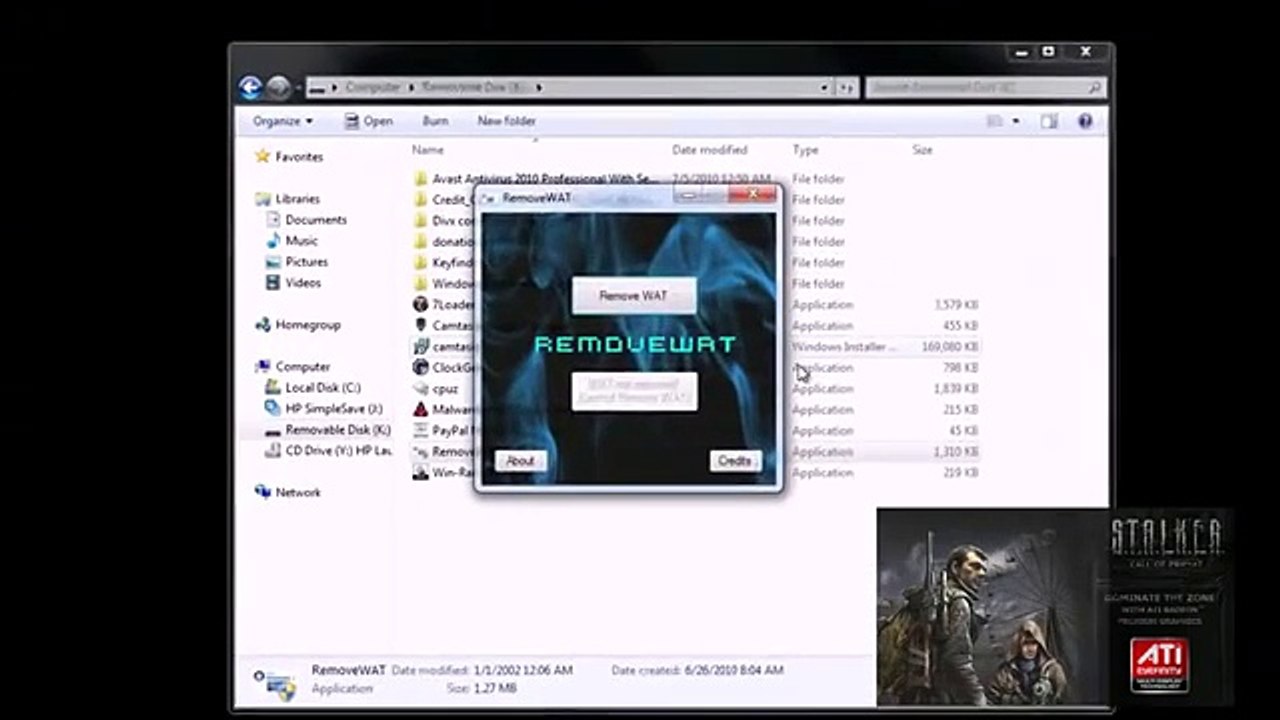
Task: Open the Explorer help icon
Action: [1085, 121]
